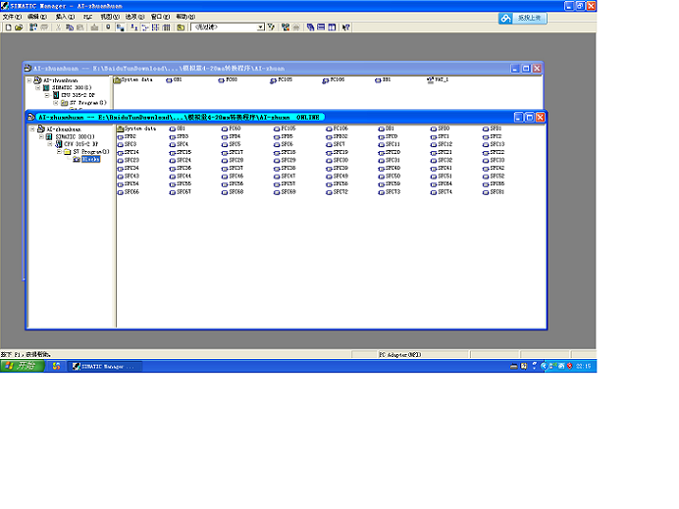Viewport: 679px width, 509px height.
Task: Open the 帮助(H) menu
Action: point(185,17)
